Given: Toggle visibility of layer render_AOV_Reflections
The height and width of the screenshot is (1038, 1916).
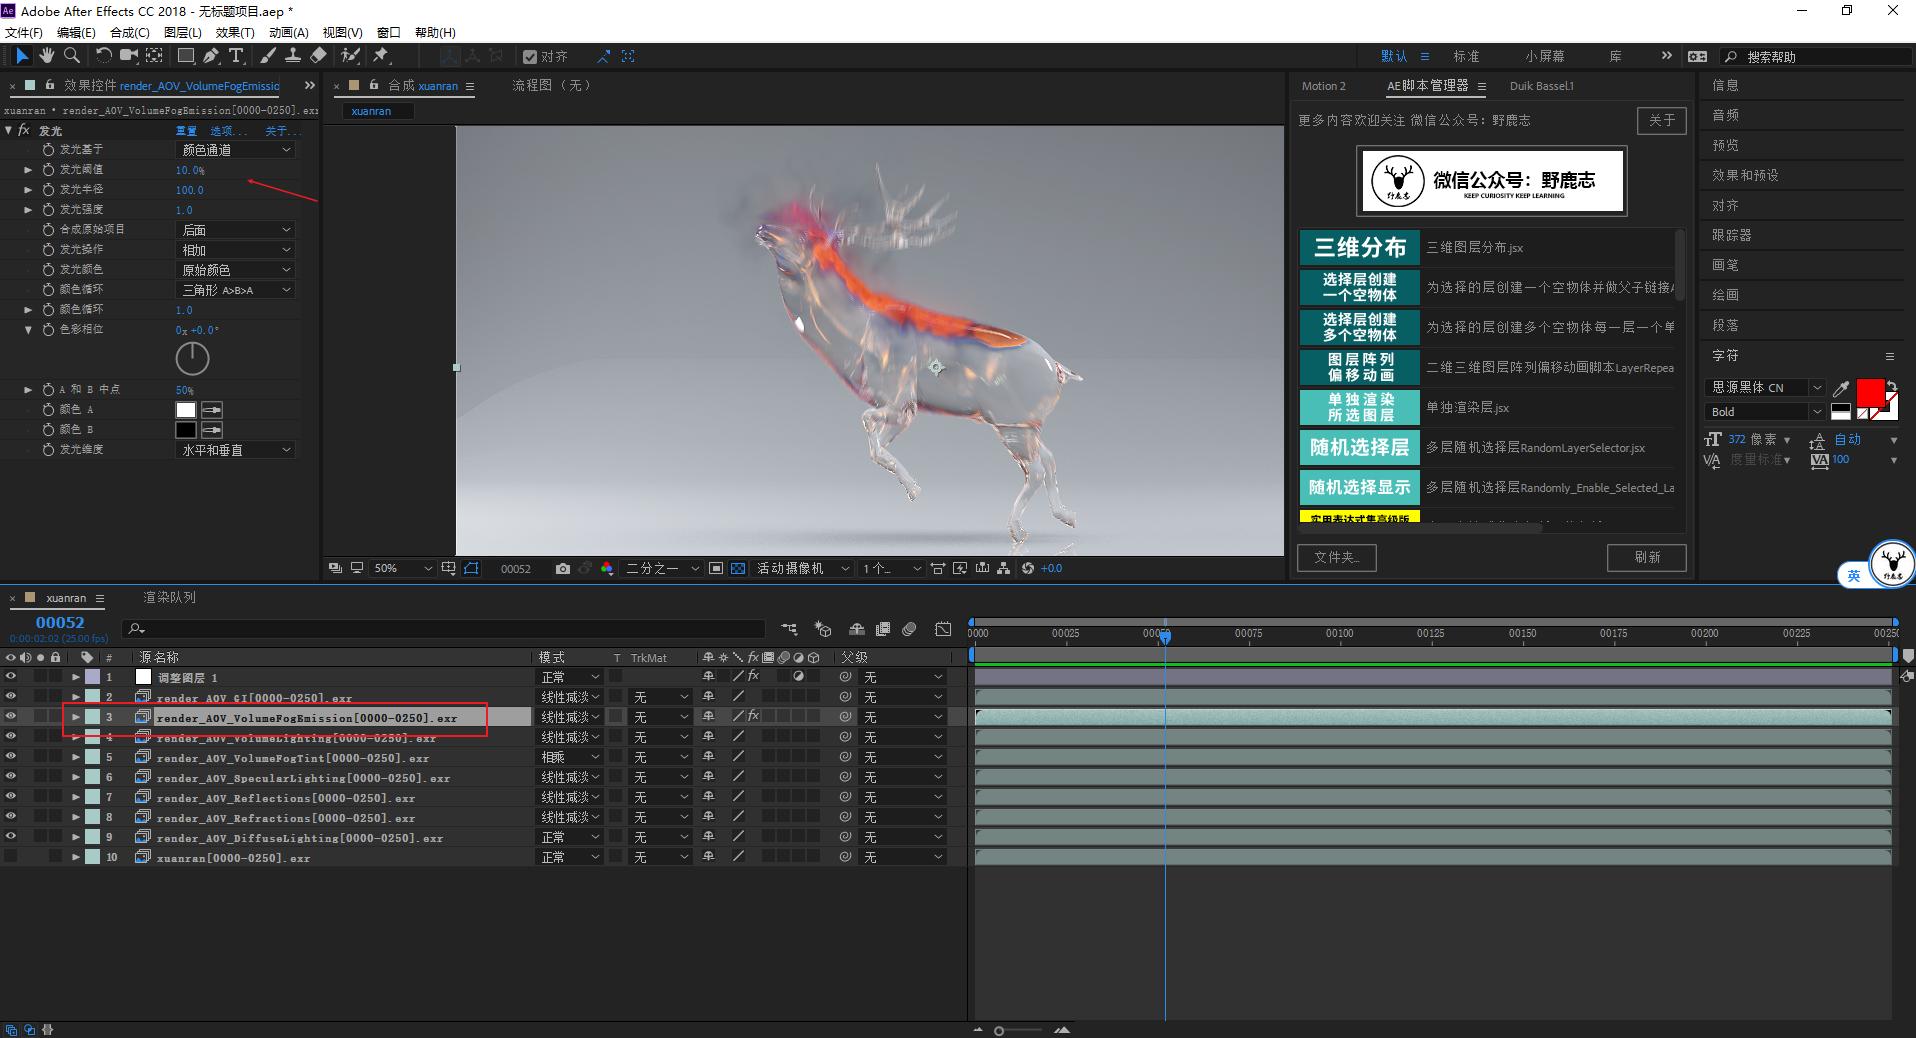Looking at the screenshot, I should point(11,796).
